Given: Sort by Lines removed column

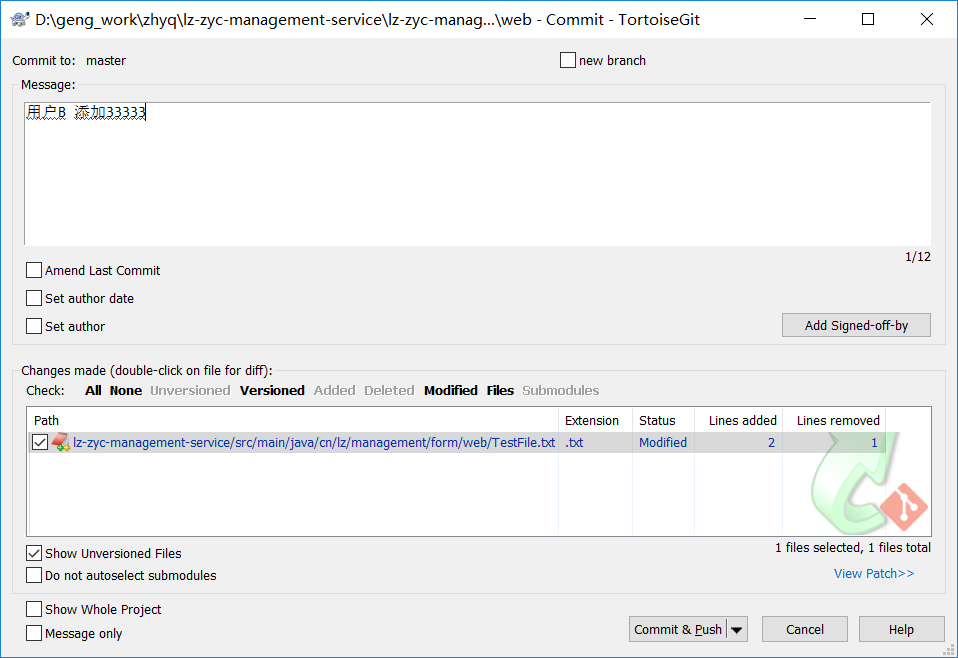Looking at the screenshot, I should [835, 420].
